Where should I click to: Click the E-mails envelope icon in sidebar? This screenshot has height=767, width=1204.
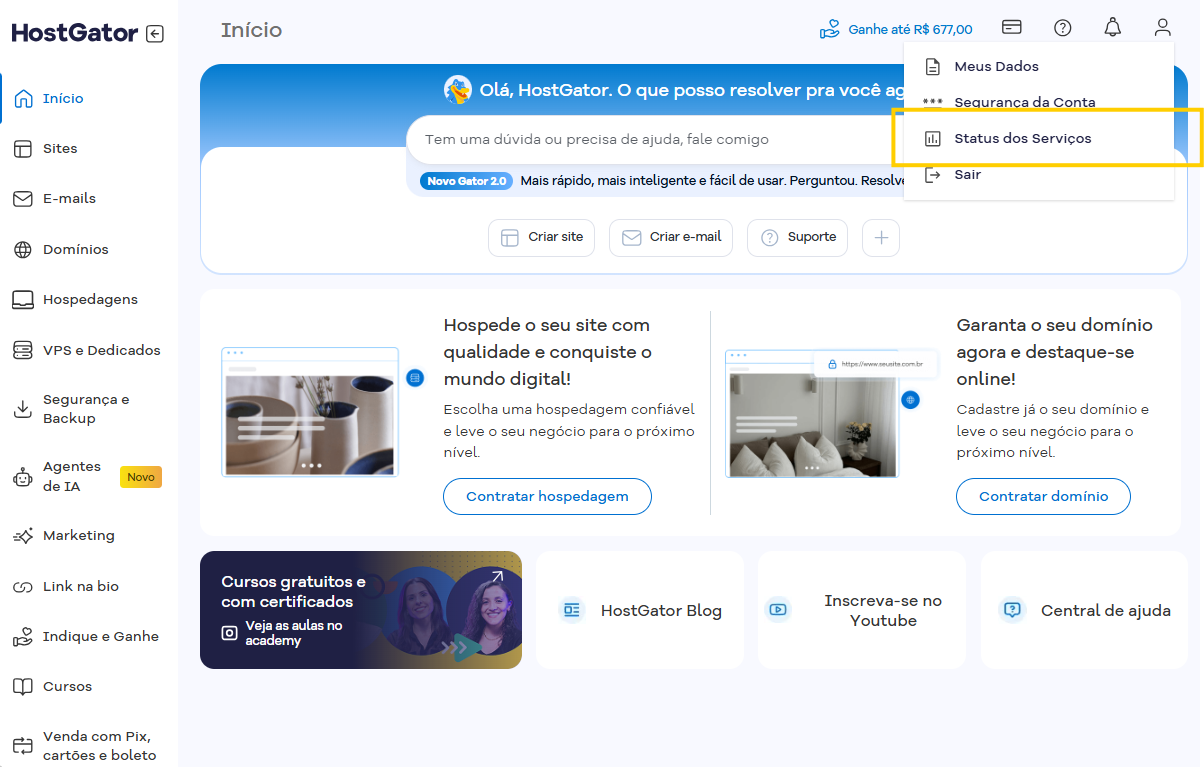(x=23, y=199)
